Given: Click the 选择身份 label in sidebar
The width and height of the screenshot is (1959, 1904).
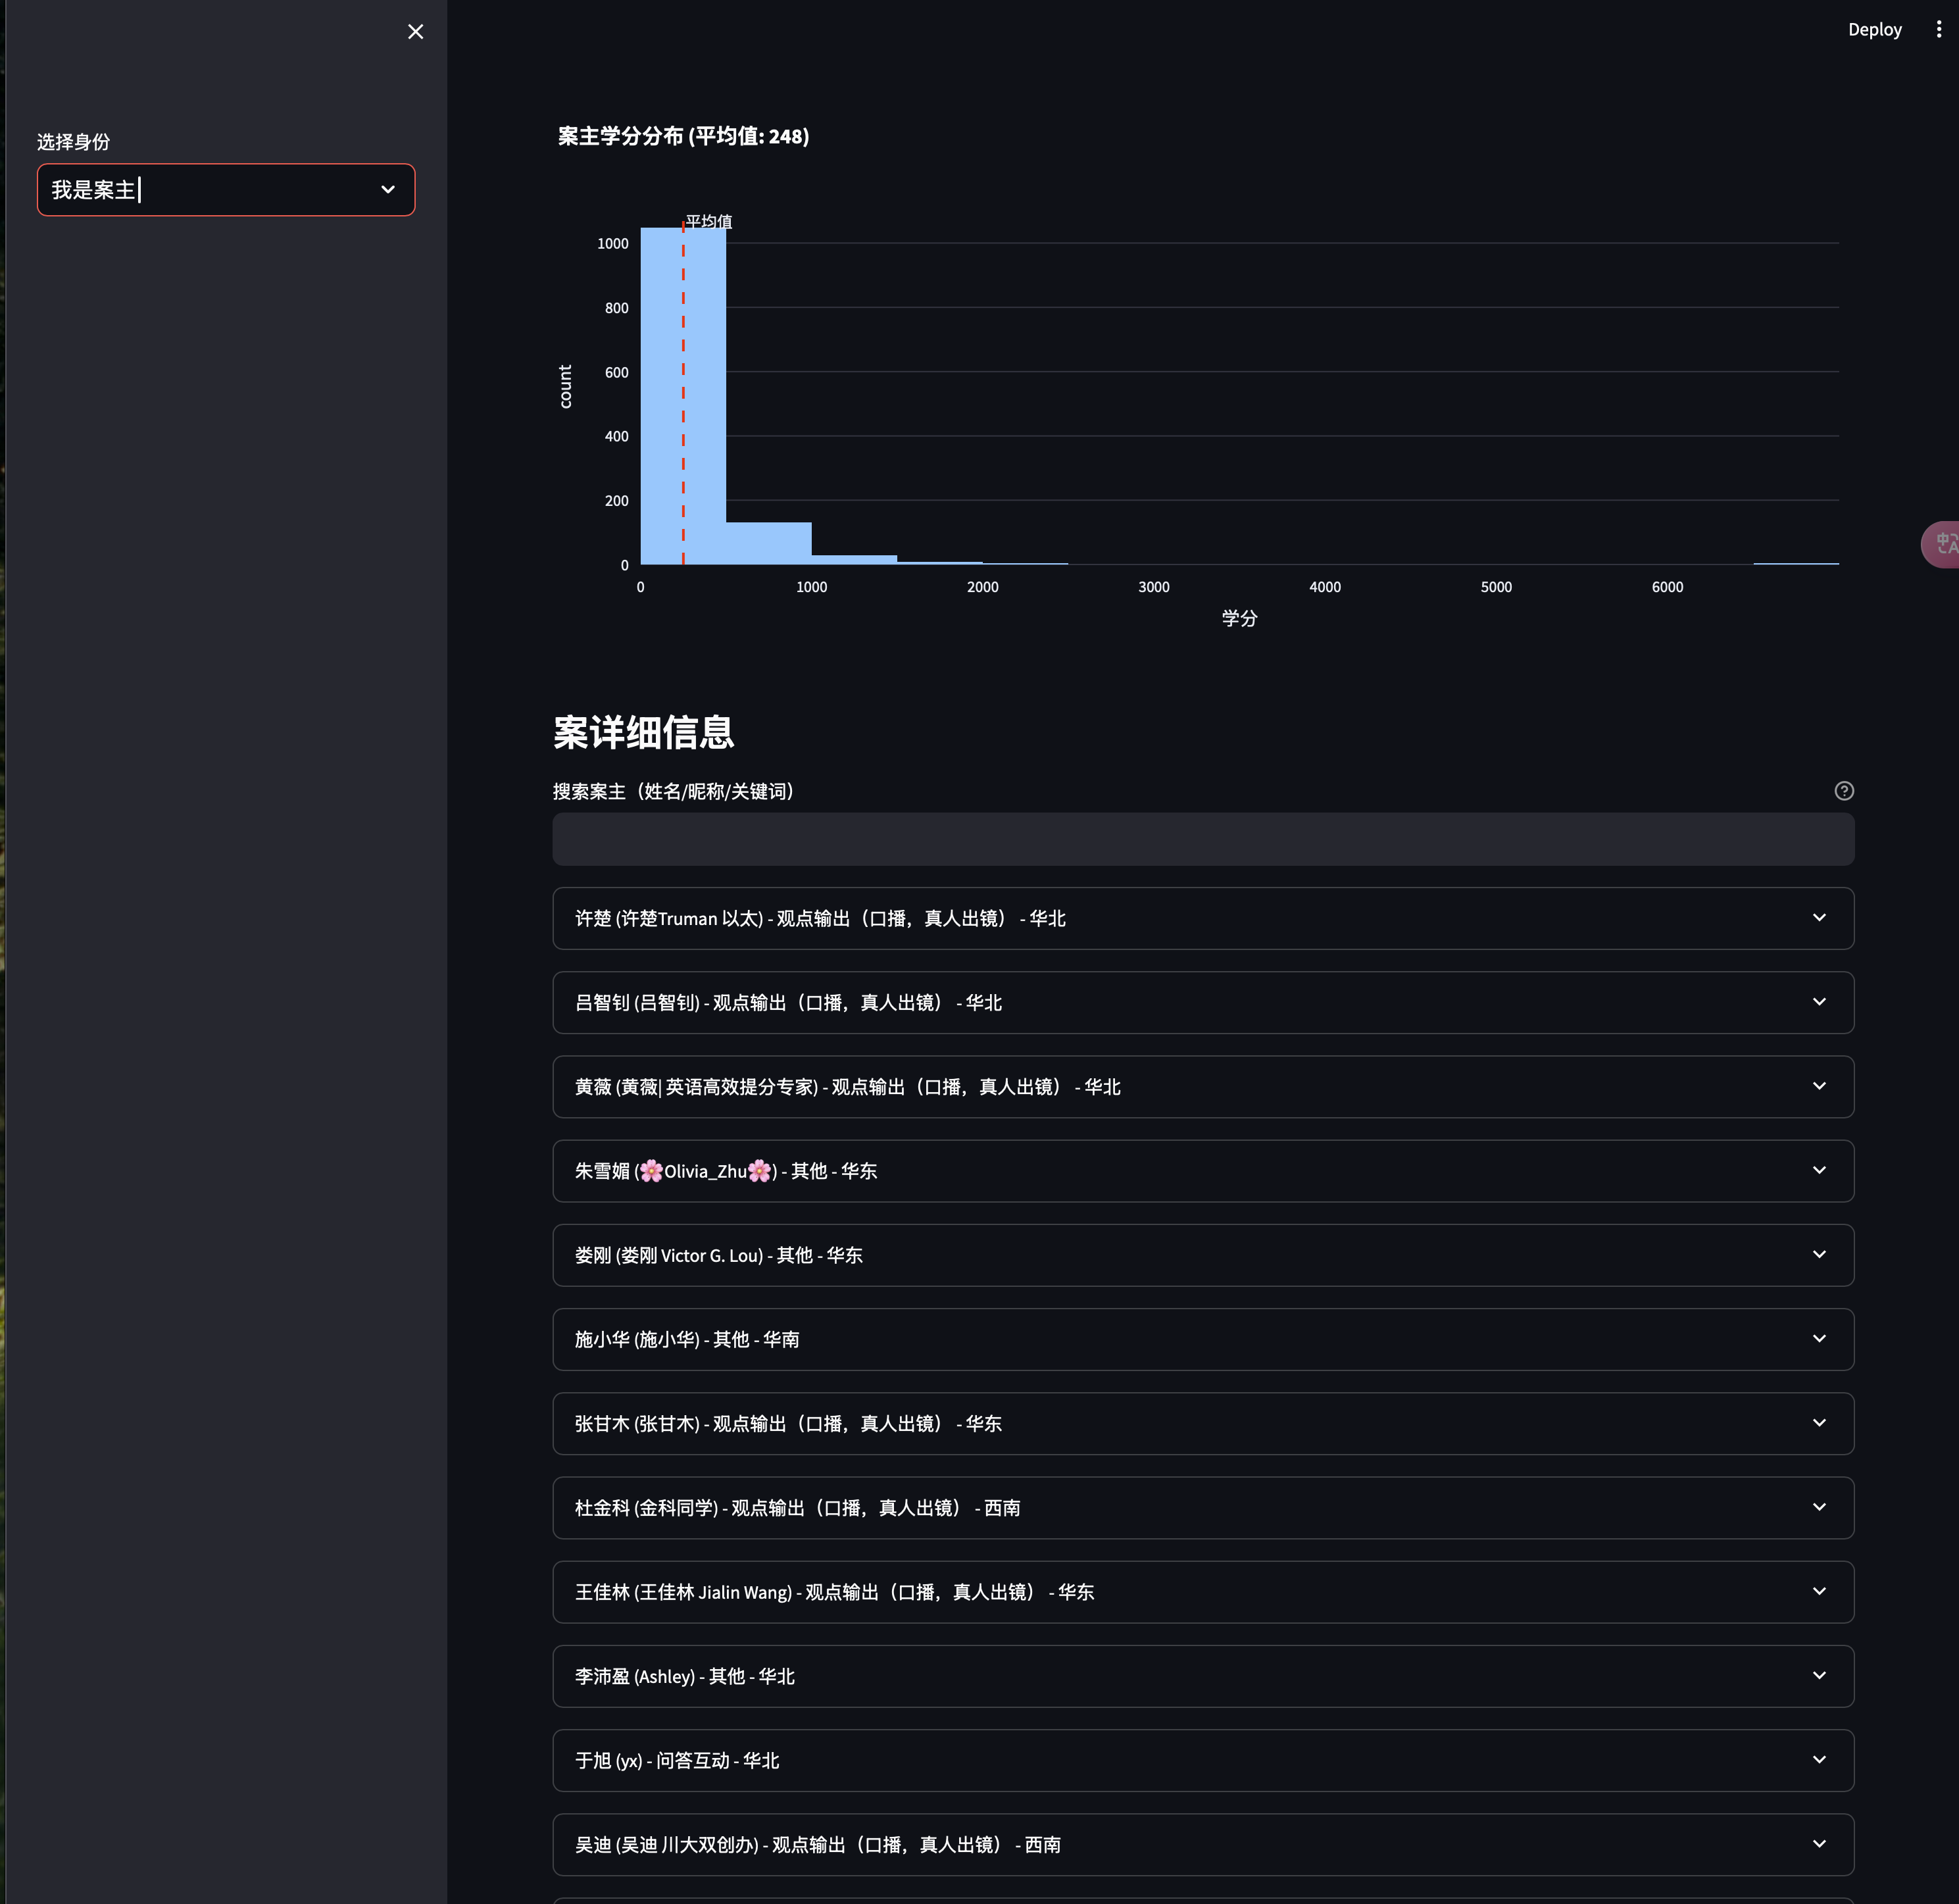Looking at the screenshot, I should coord(73,142).
